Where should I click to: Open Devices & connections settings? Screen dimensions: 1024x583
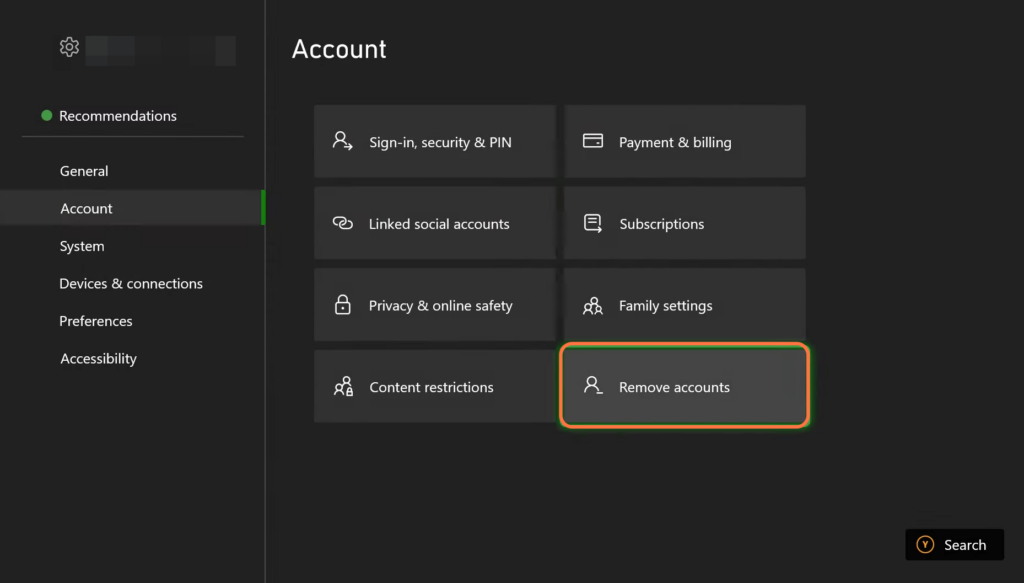tap(133, 283)
